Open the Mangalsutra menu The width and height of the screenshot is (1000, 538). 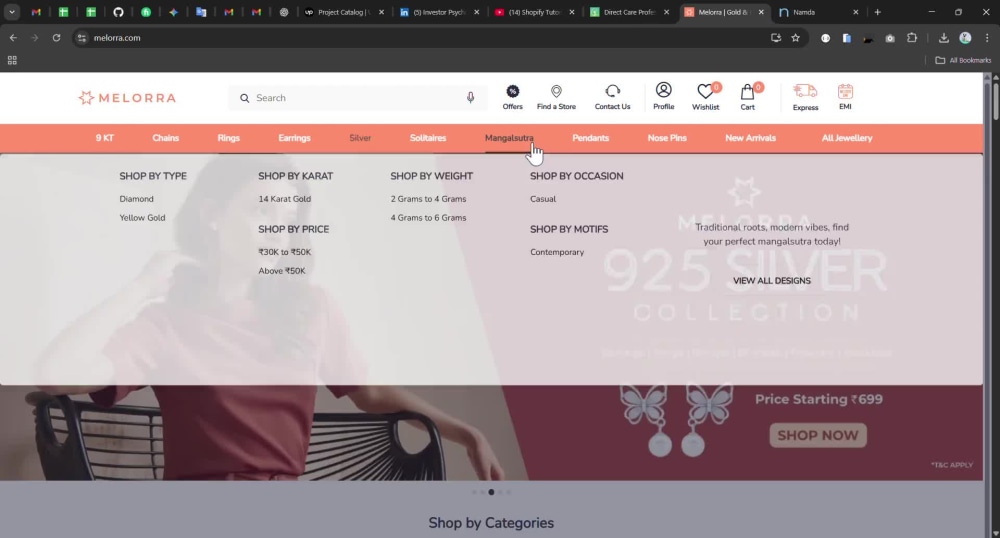point(509,138)
